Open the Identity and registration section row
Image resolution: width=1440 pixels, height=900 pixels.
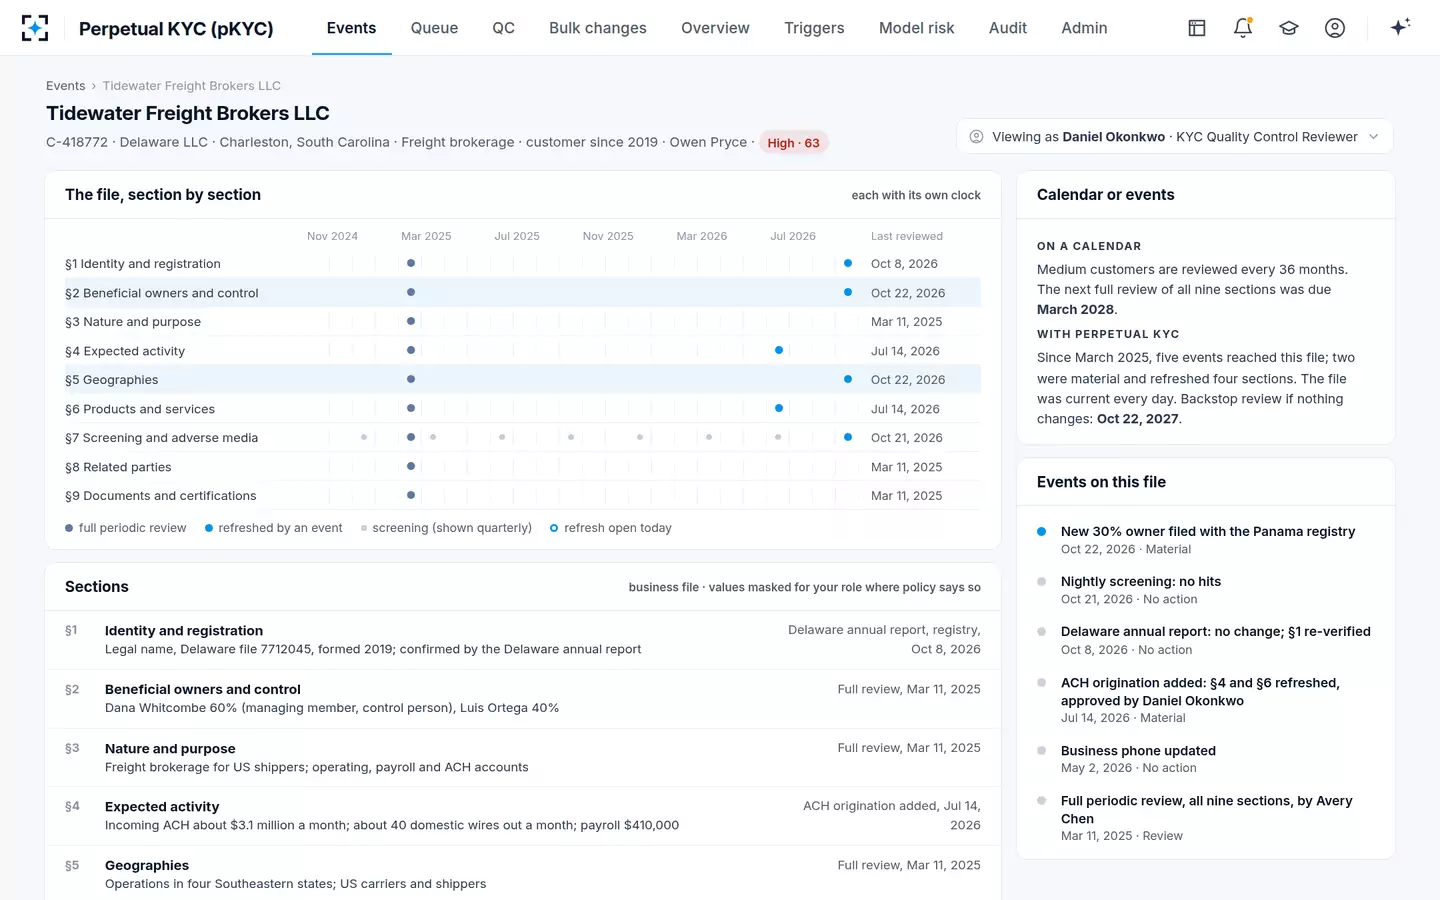click(523, 640)
